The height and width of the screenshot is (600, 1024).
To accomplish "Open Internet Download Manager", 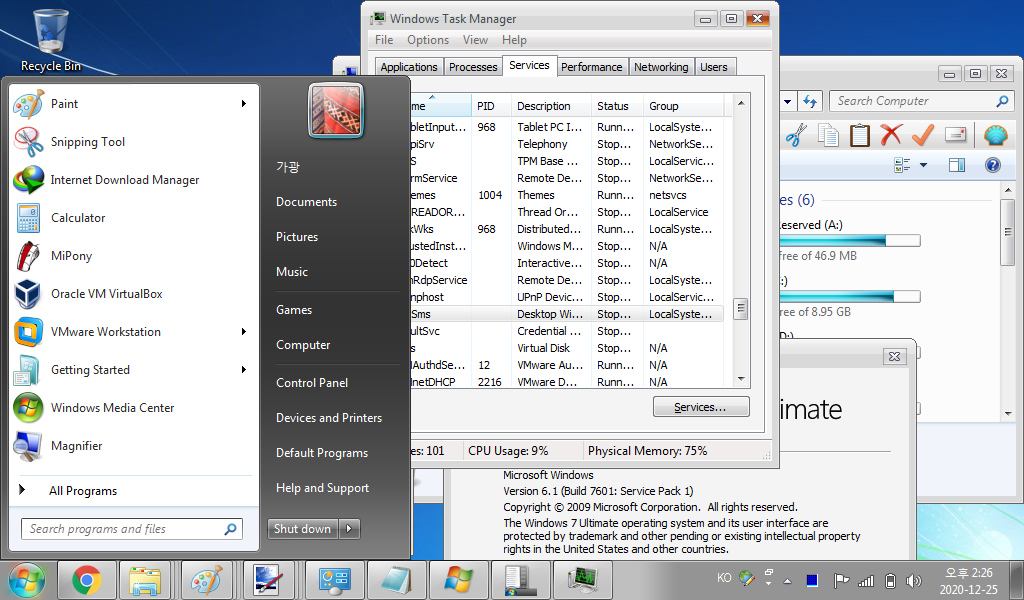I will tap(134, 180).
